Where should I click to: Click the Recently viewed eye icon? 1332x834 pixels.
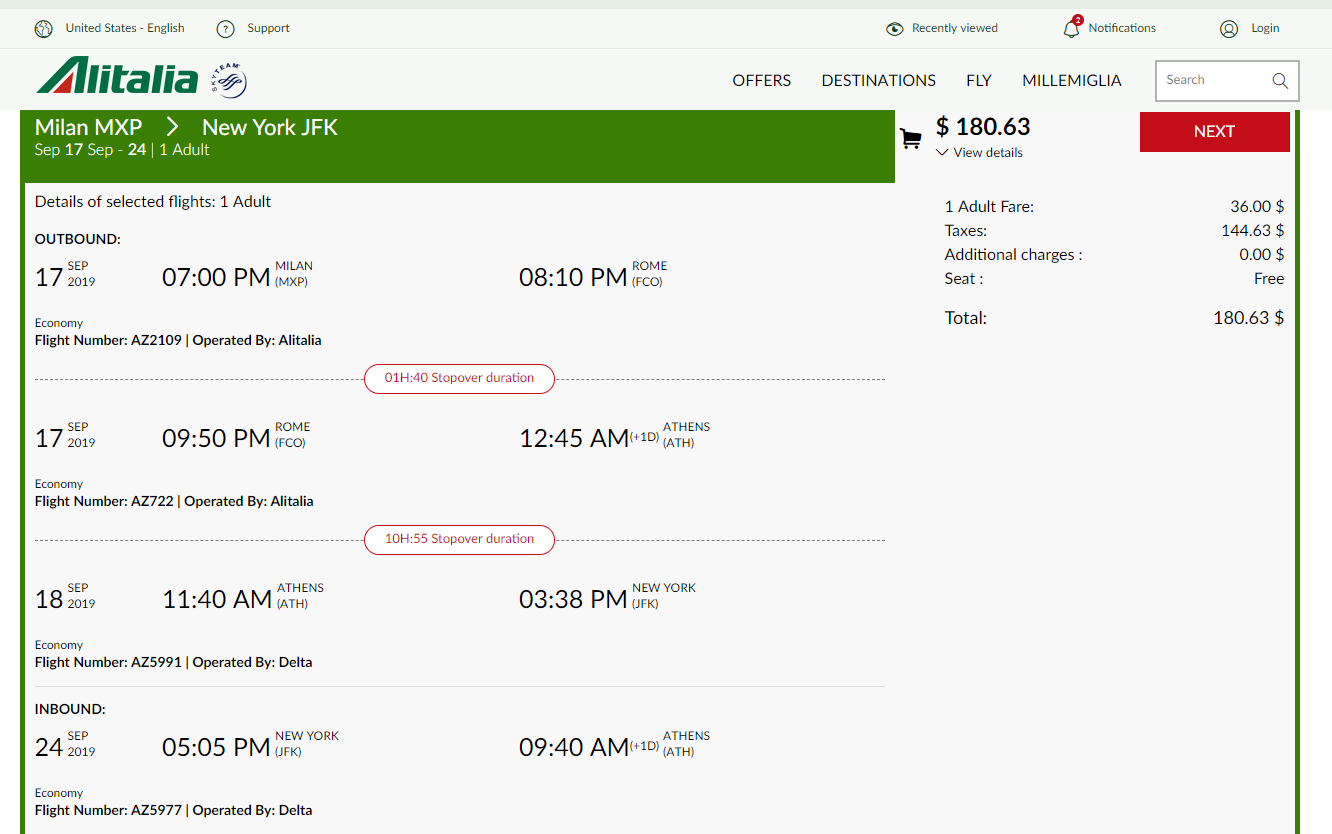pyautogui.click(x=894, y=29)
